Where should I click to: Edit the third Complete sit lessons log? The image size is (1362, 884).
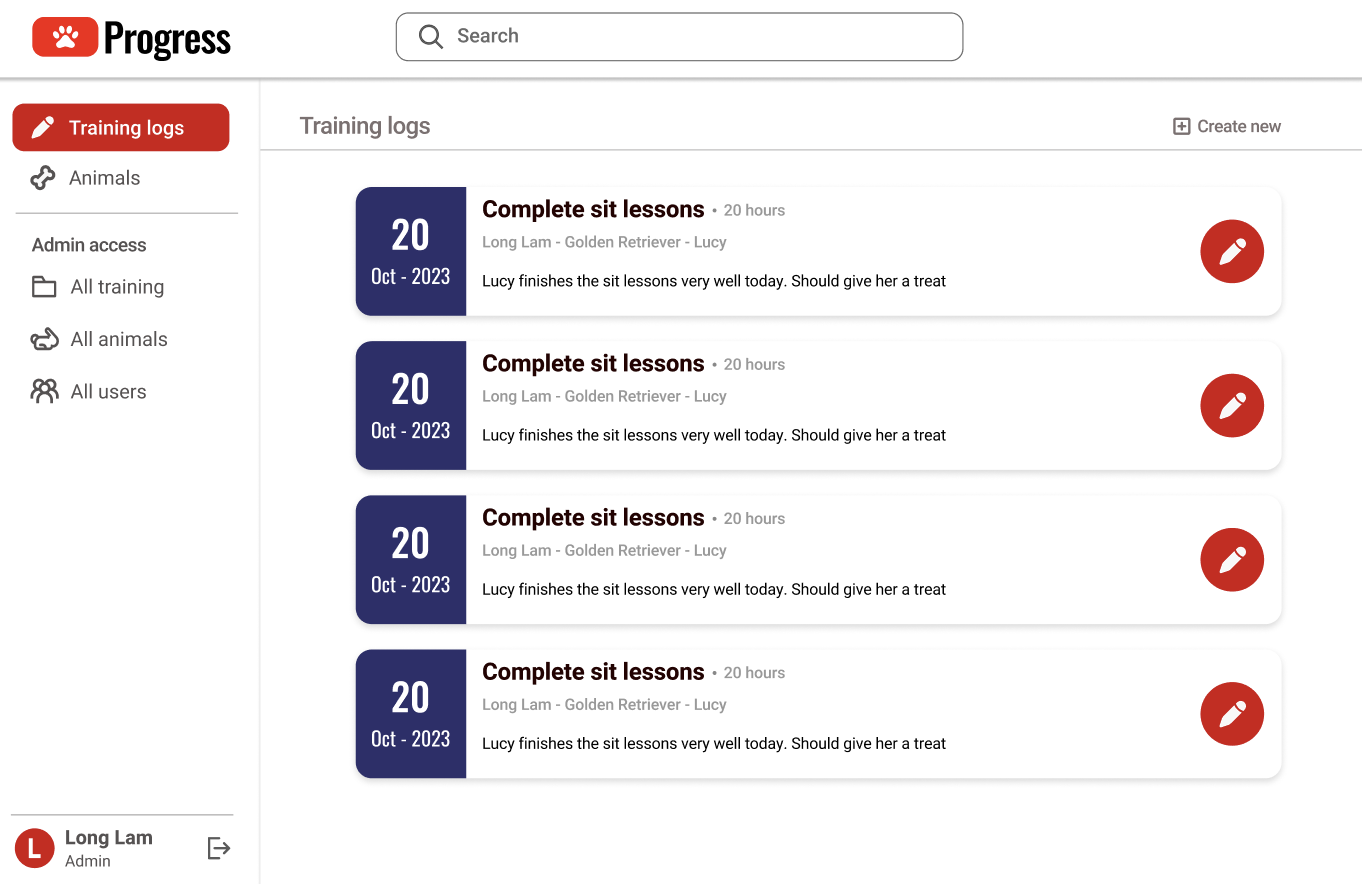coord(1232,560)
